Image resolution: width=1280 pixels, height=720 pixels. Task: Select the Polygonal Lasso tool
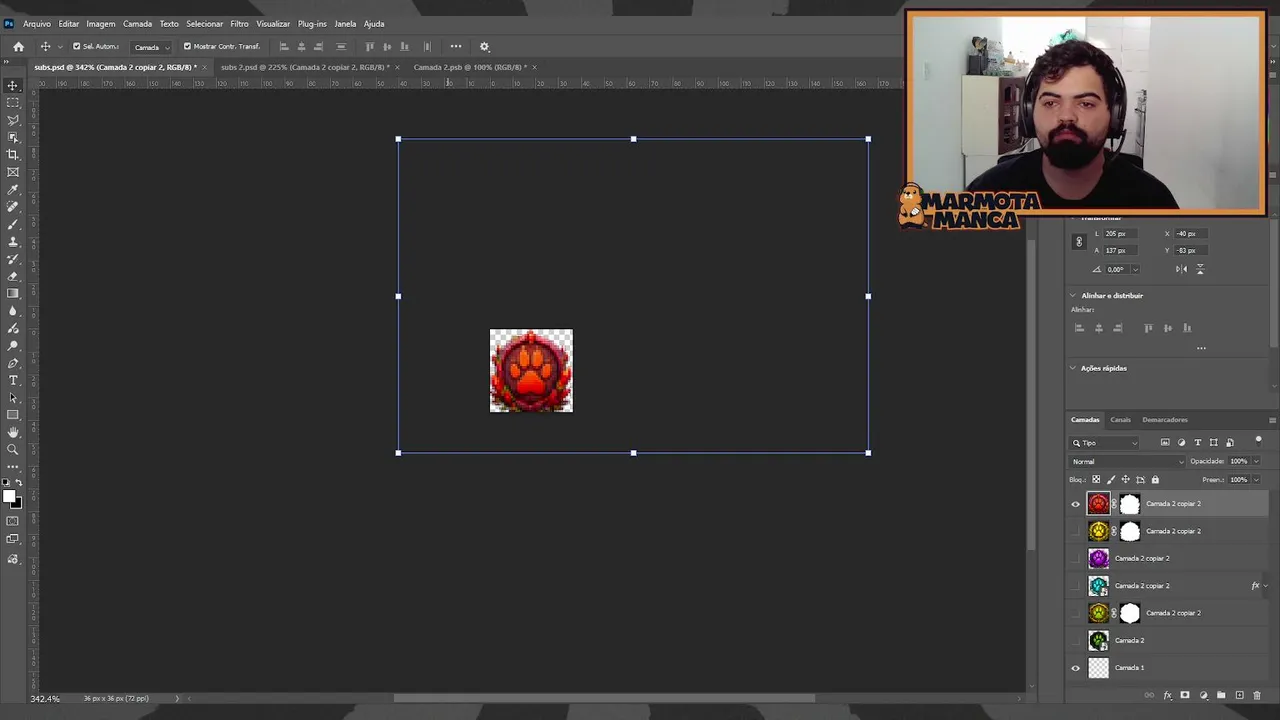(13, 120)
